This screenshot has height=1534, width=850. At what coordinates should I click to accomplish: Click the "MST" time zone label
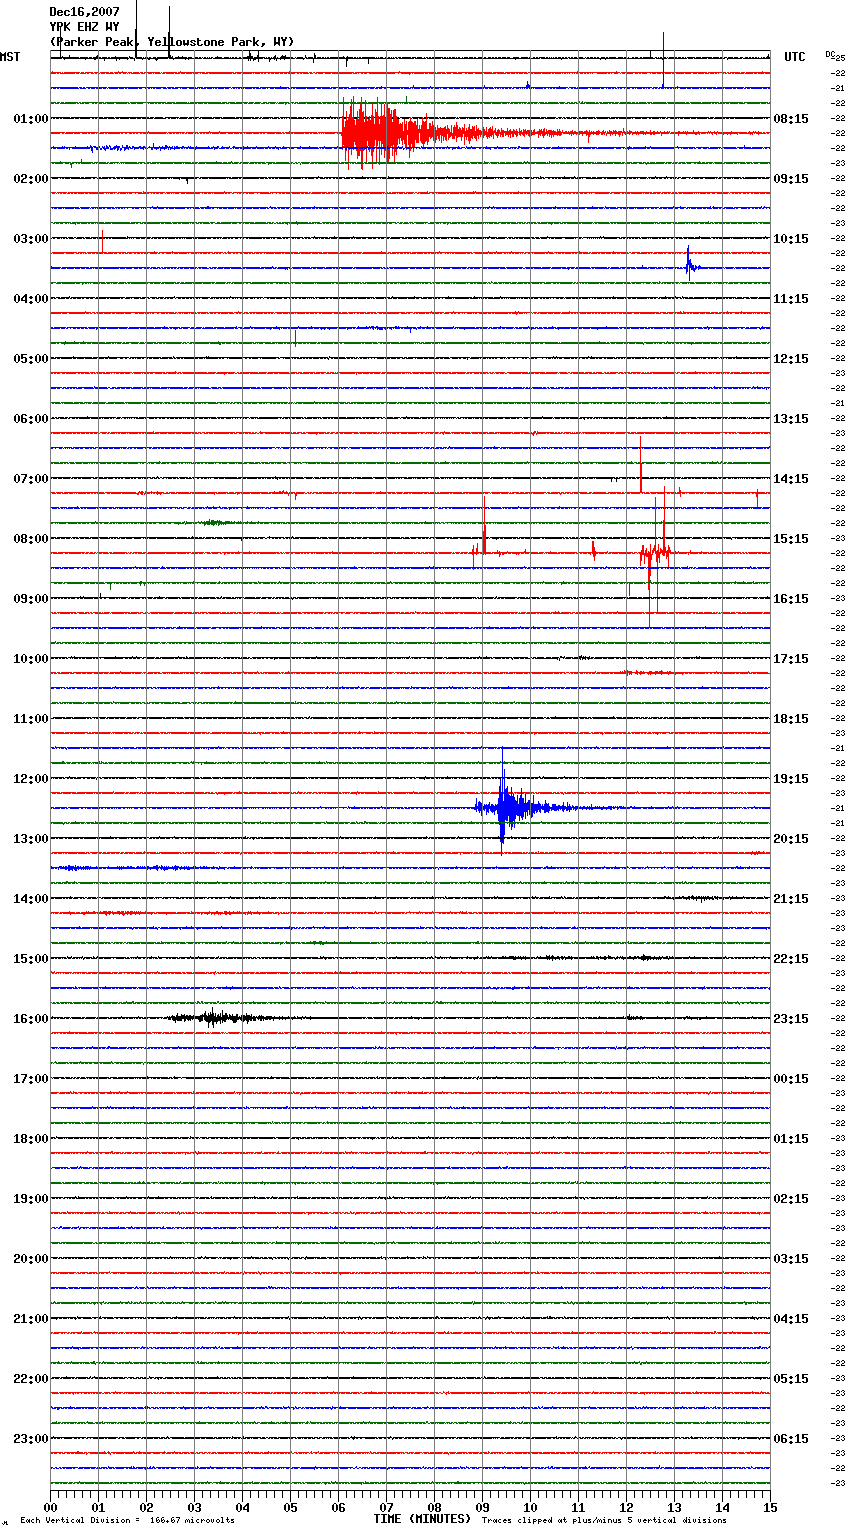[10, 57]
